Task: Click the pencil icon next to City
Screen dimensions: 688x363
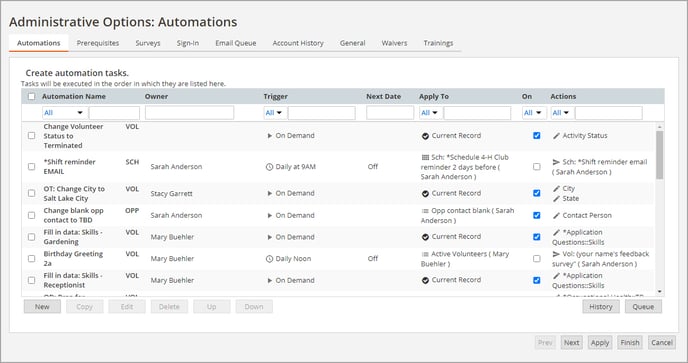Action: tap(556, 189)
